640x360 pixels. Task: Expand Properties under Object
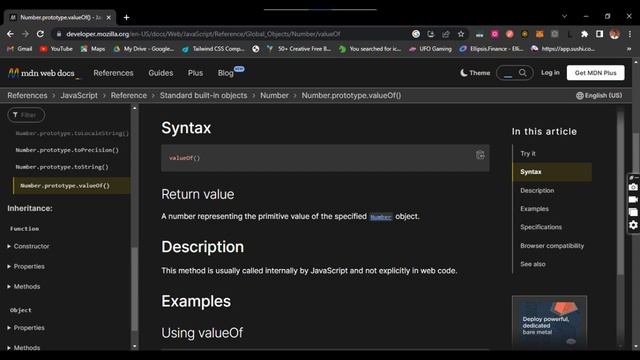(26, 328)
